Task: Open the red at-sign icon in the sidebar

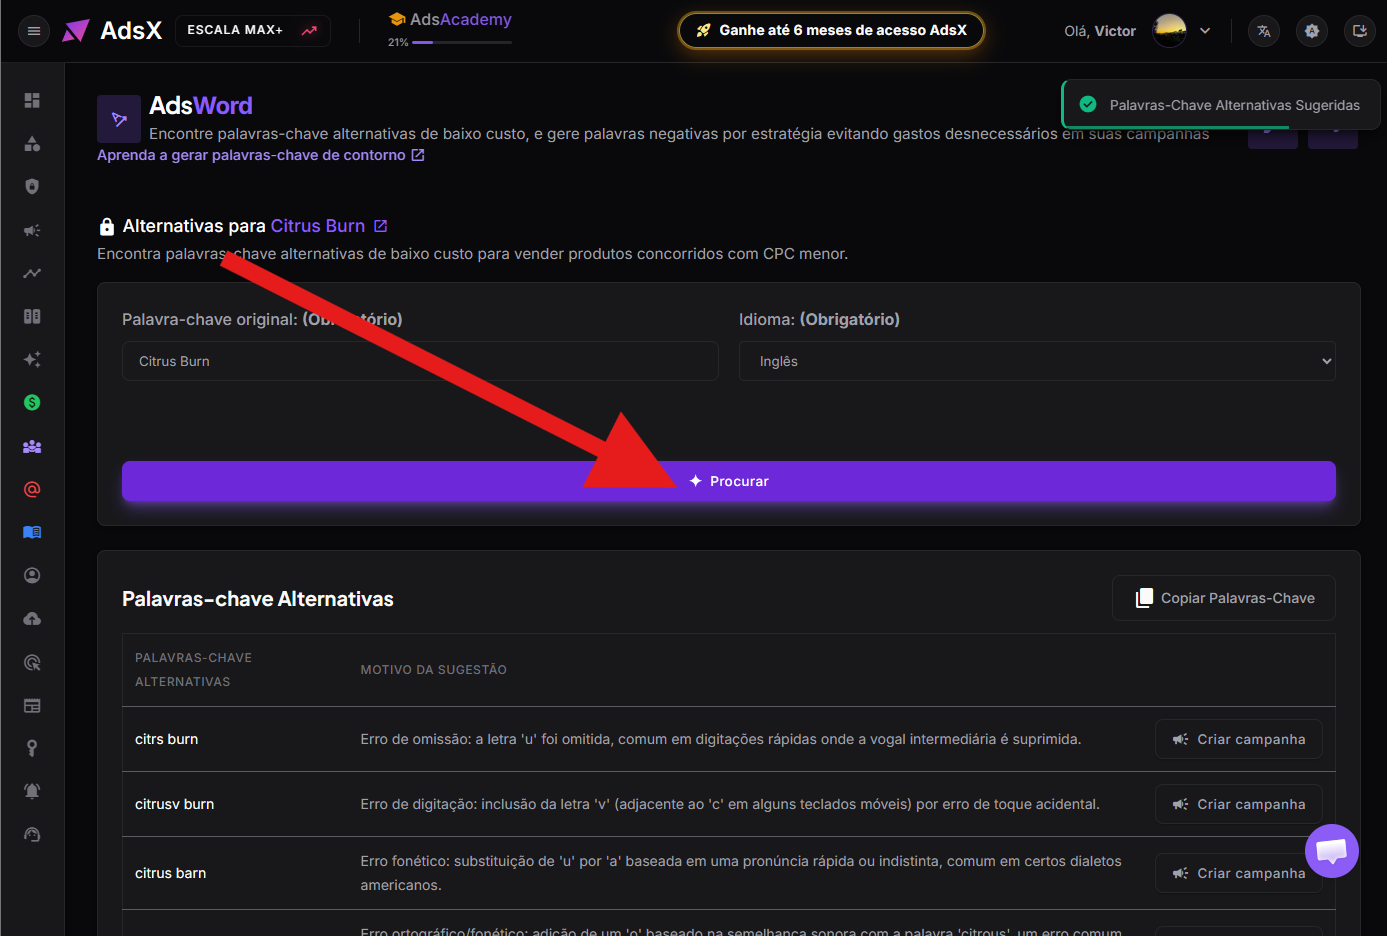Action: click(32, 489)
